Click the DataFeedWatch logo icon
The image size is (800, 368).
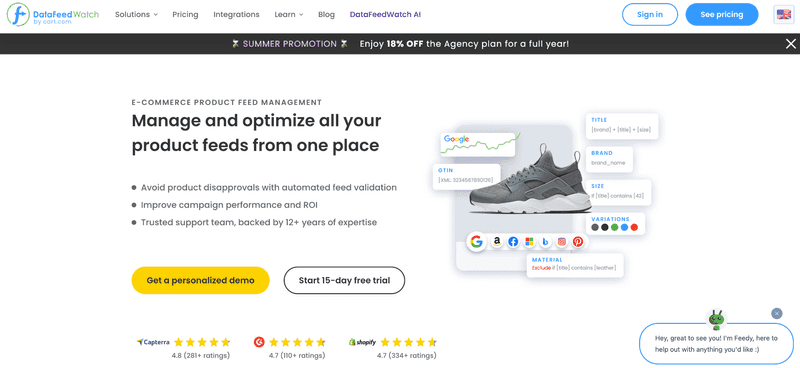18,14
